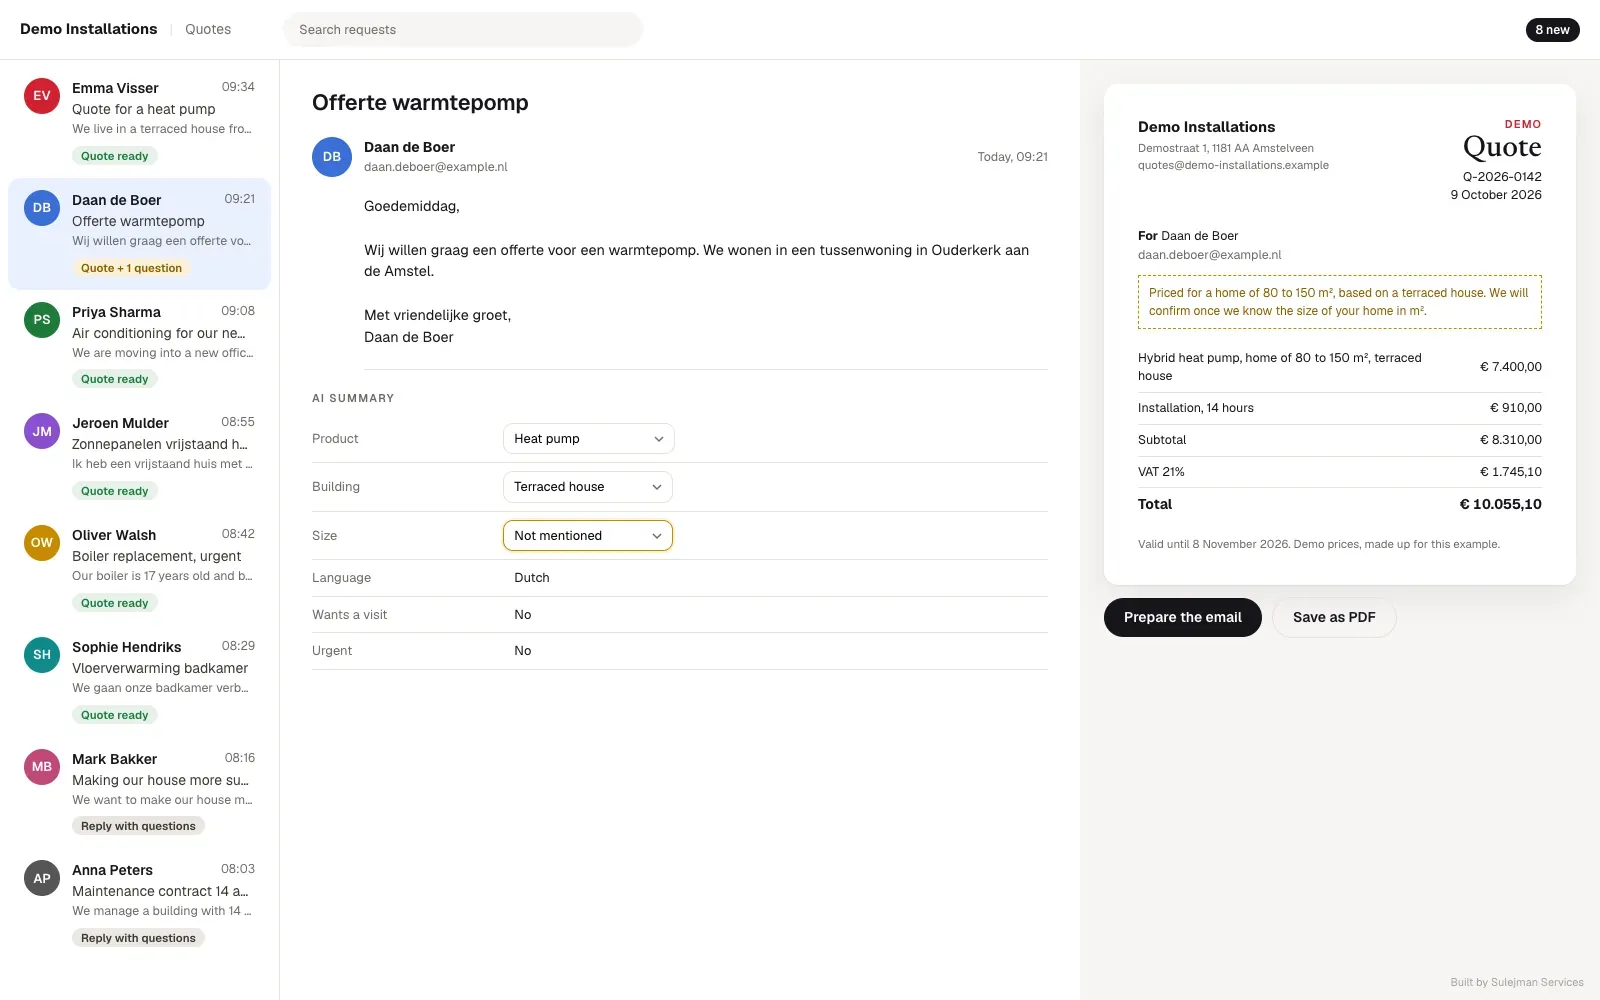The width and height of the screenshot is (1600, 1000).
Task: Click the sender avatar in the email header
Action: tap(332, 157)
